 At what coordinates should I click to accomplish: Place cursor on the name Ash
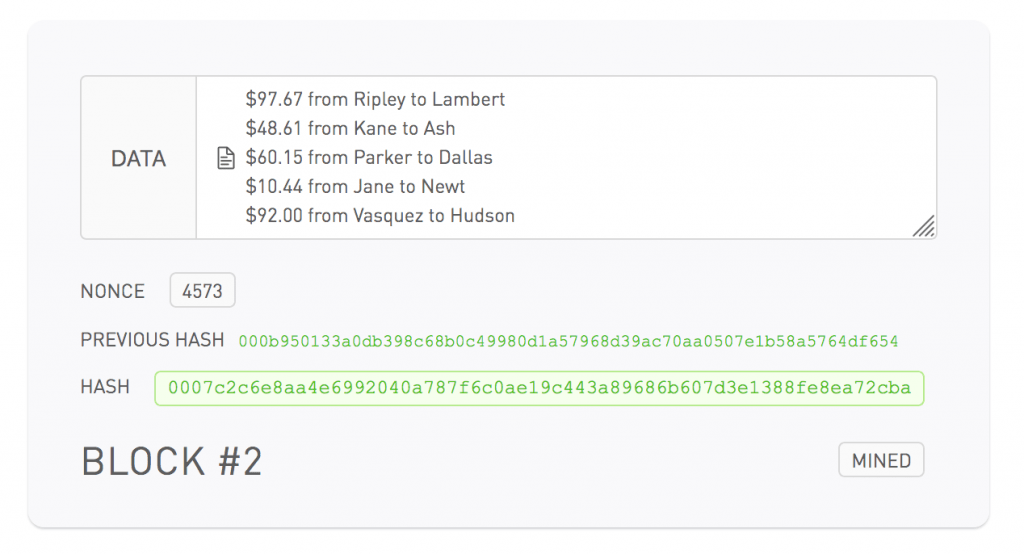[x=439, y=129]
